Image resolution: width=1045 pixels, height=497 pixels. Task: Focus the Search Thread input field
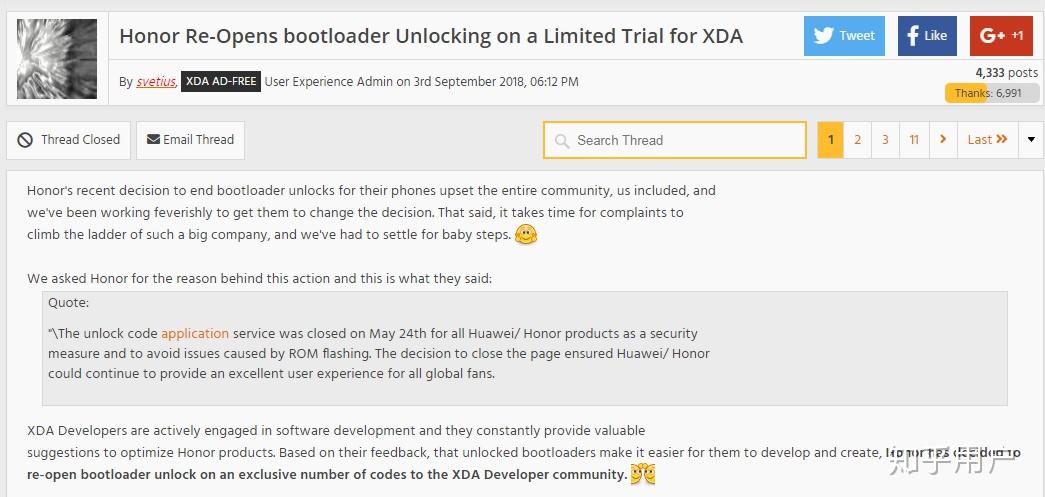(685, 141)
